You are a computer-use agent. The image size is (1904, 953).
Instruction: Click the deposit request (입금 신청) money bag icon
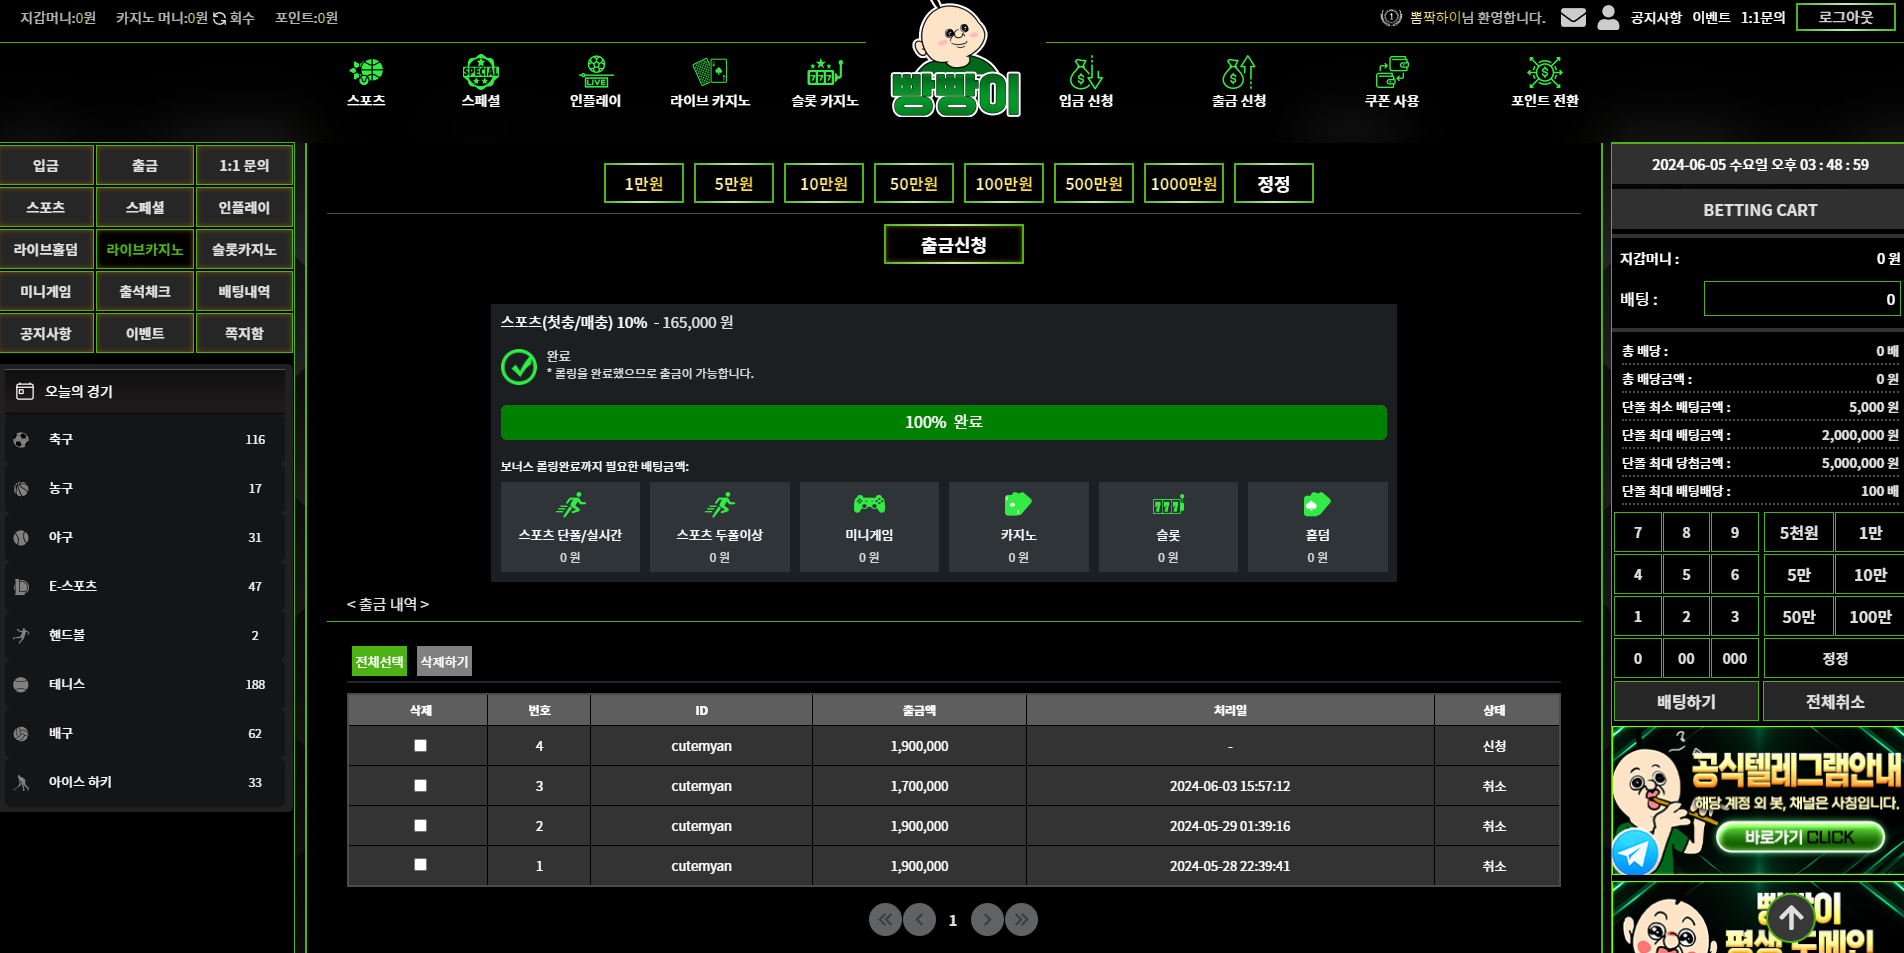[1085, 72]
